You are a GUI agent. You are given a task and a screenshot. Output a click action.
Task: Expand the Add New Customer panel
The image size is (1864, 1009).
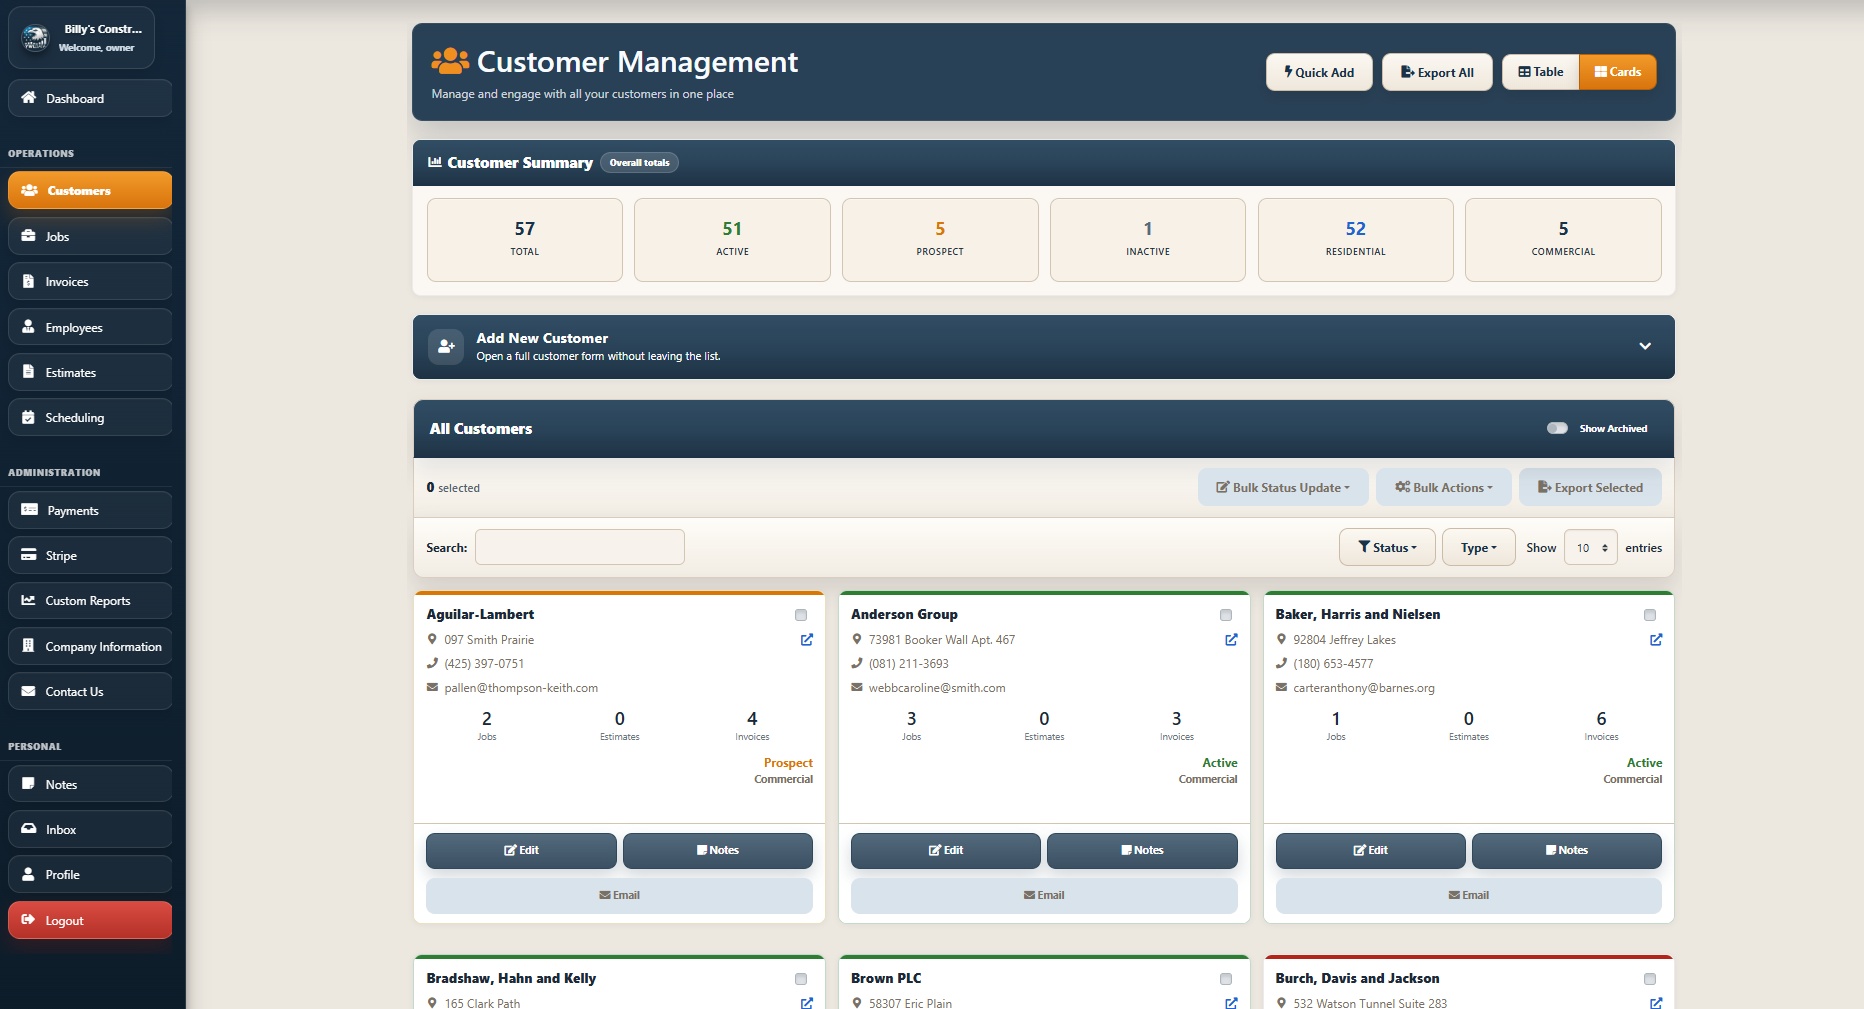(x=1645, y=346)
